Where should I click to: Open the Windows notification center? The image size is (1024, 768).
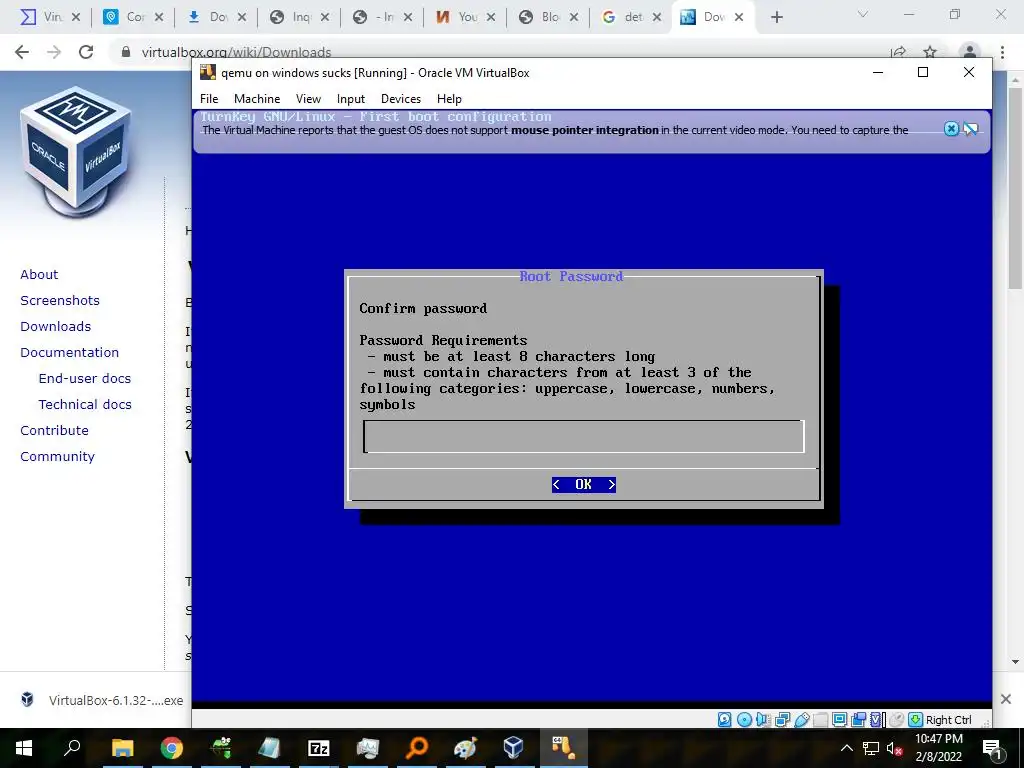pos(993,748)
